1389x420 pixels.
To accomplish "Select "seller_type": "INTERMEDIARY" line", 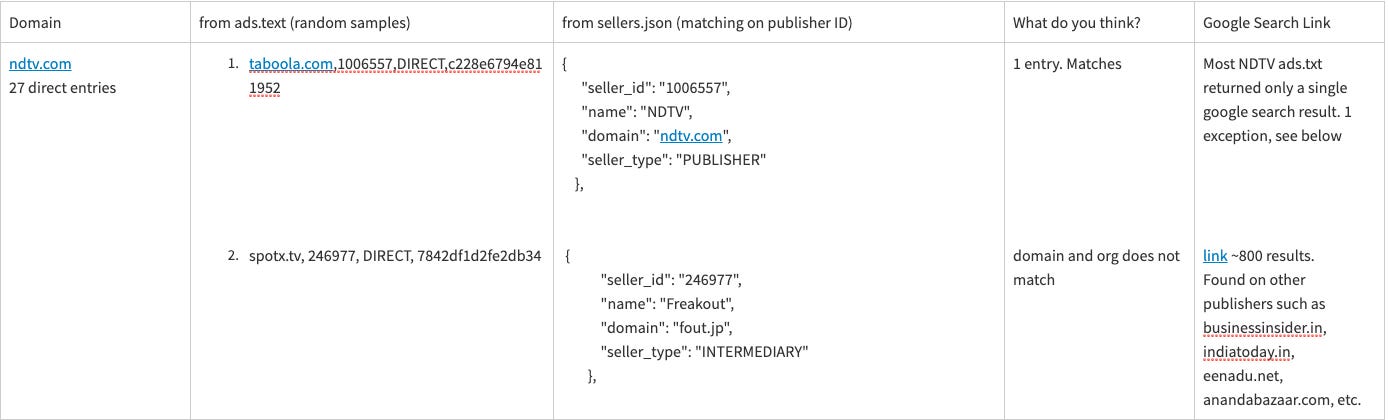I will point(703,352).
